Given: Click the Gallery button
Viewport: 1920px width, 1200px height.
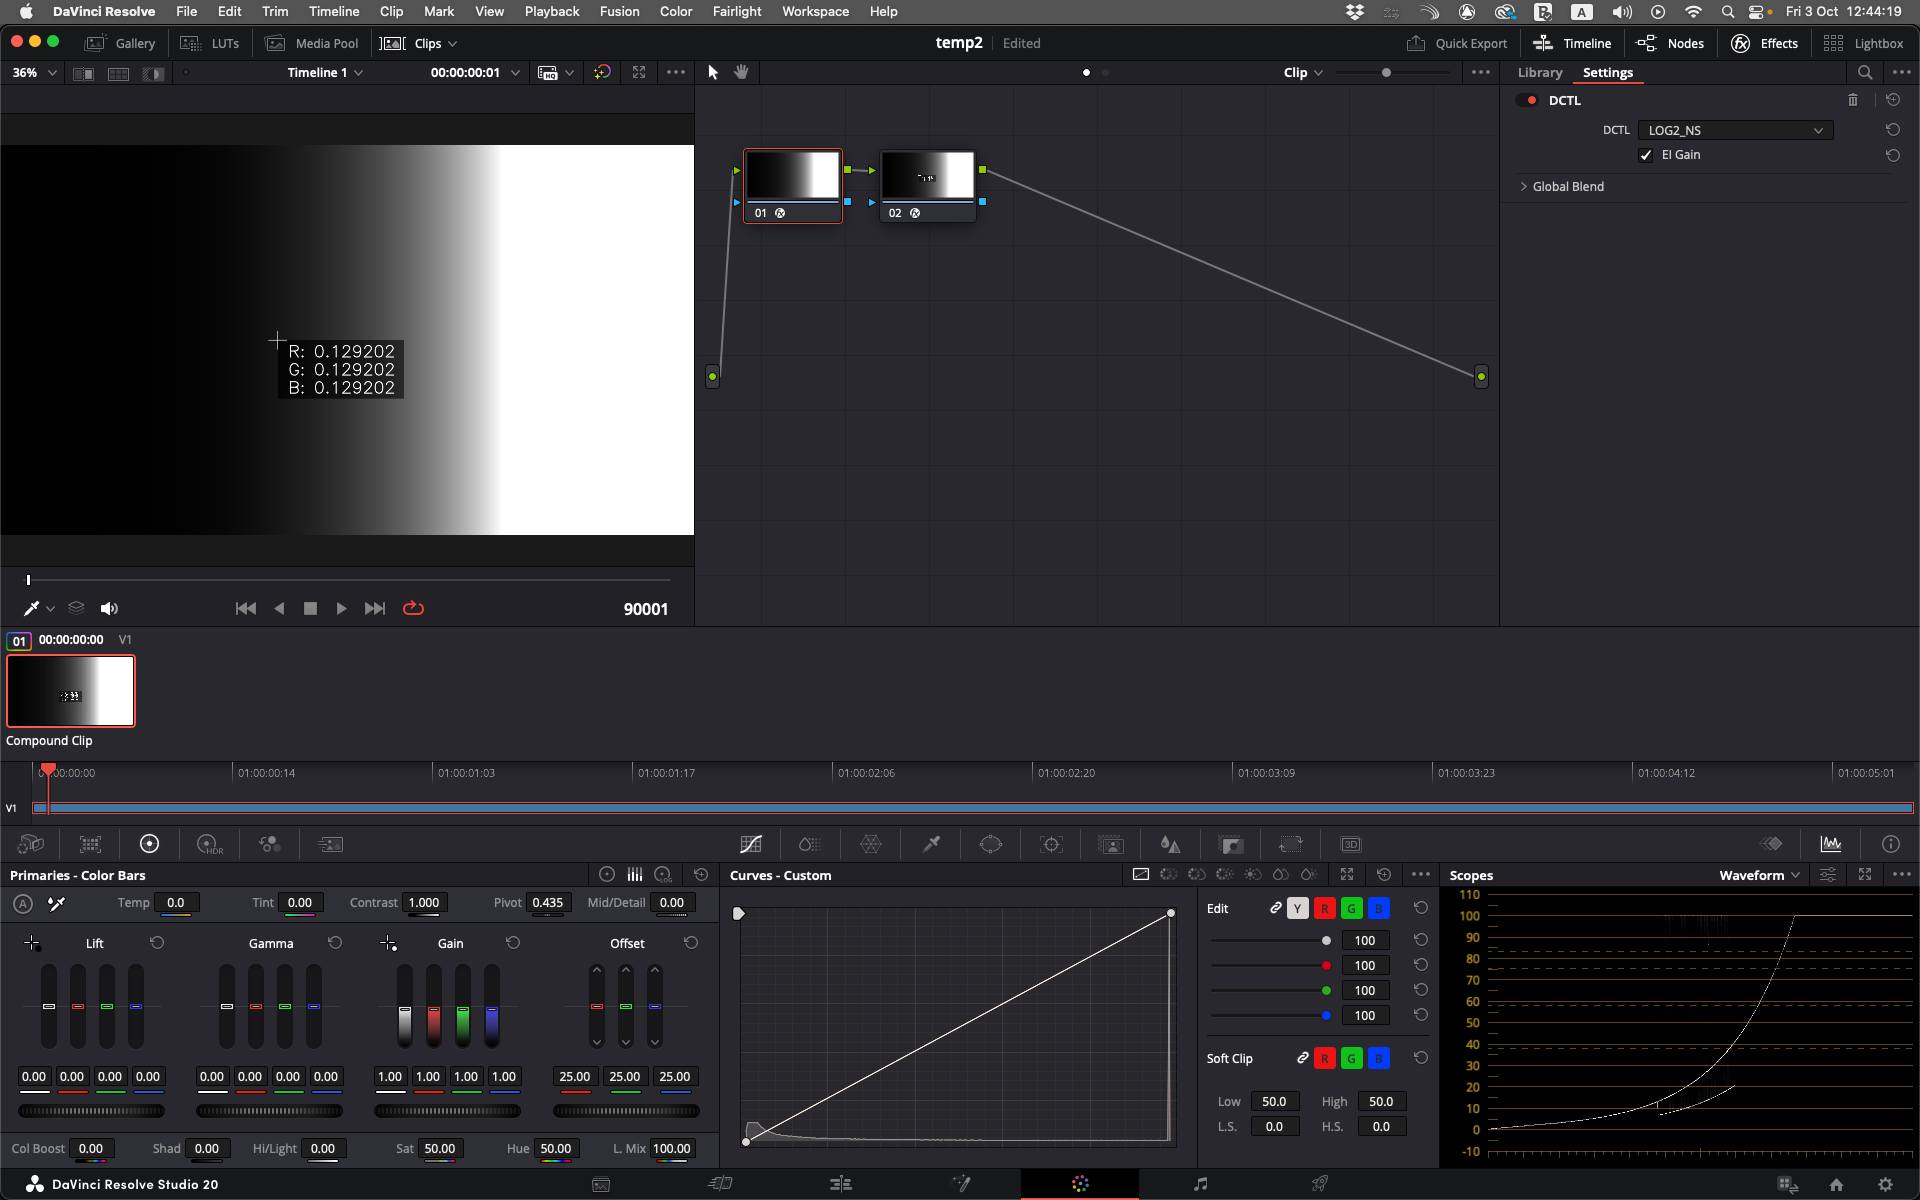Looking at the screenshot, I should [121, 43].
